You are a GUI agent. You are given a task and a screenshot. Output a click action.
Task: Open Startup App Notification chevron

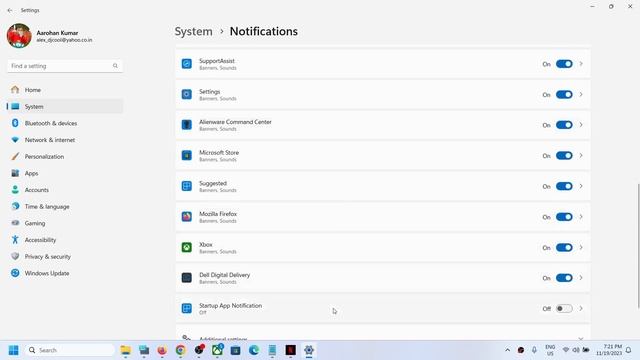pos(581,309)
